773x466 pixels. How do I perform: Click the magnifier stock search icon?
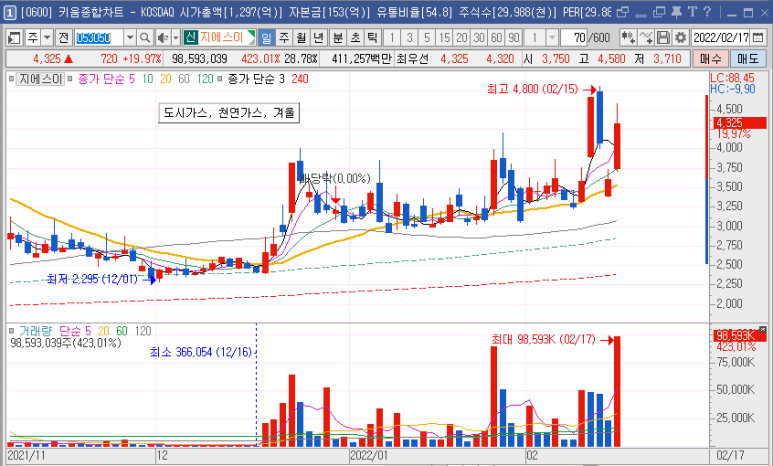pos(144,37)
